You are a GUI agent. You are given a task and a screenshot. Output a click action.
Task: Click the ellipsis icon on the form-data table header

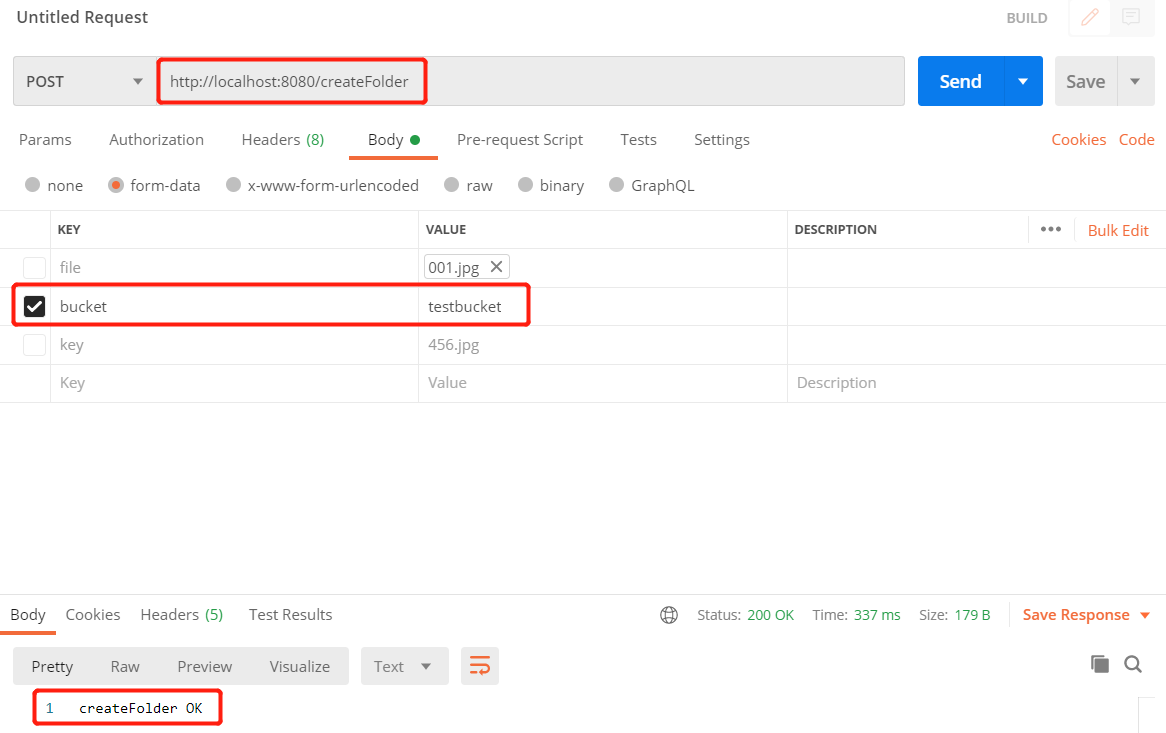(x=1051, y=229)
